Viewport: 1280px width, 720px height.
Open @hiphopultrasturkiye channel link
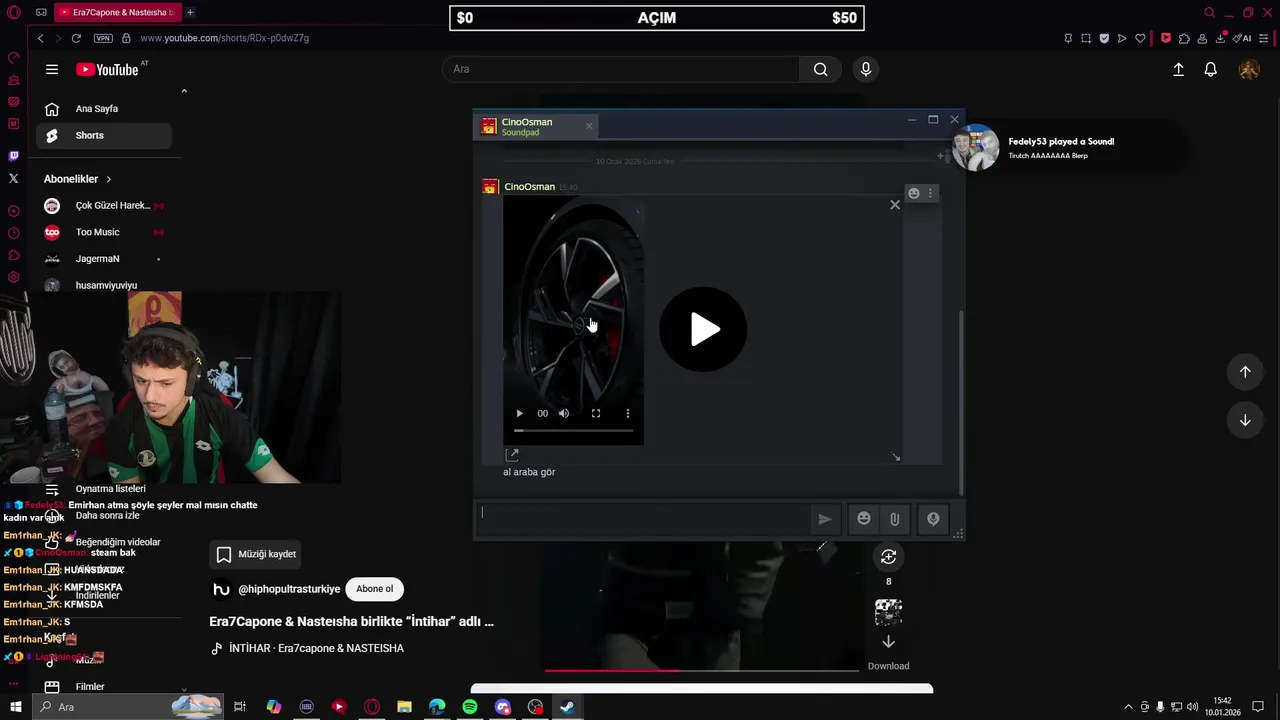point(289,589)
